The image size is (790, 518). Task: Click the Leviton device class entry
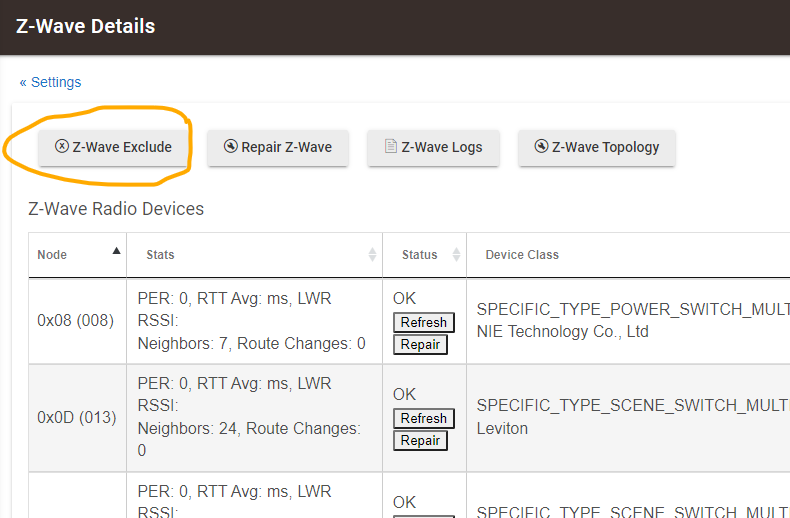click(x=504, y=427)
